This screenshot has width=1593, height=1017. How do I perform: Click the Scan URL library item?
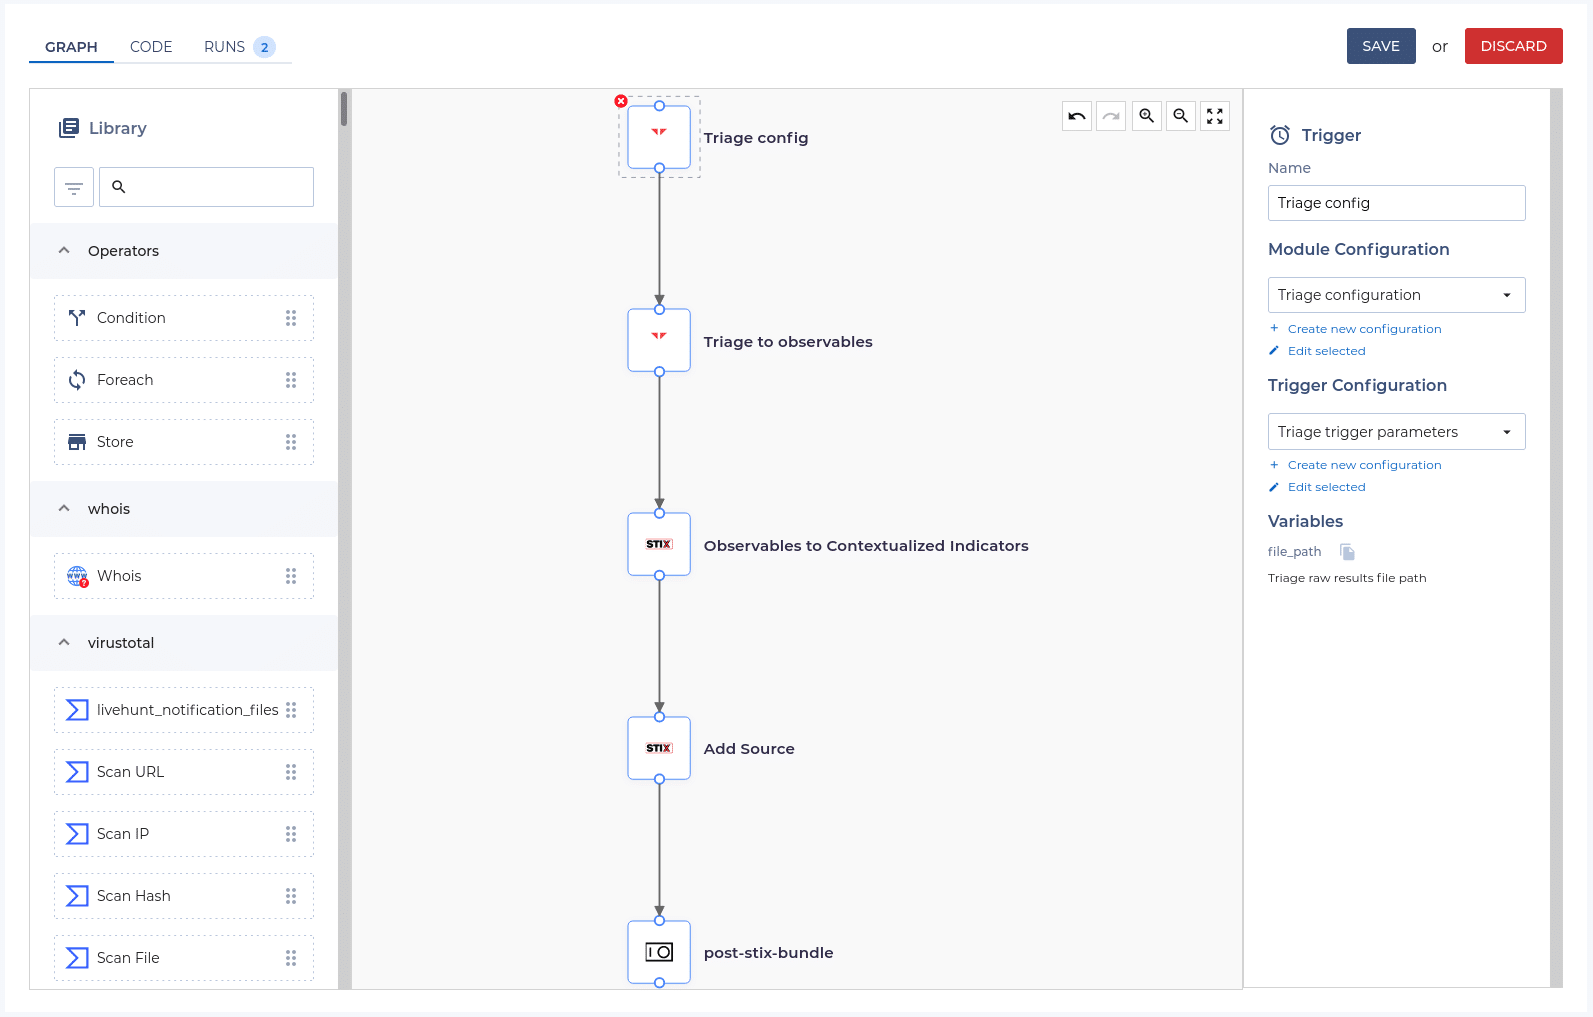coord(184,772)
